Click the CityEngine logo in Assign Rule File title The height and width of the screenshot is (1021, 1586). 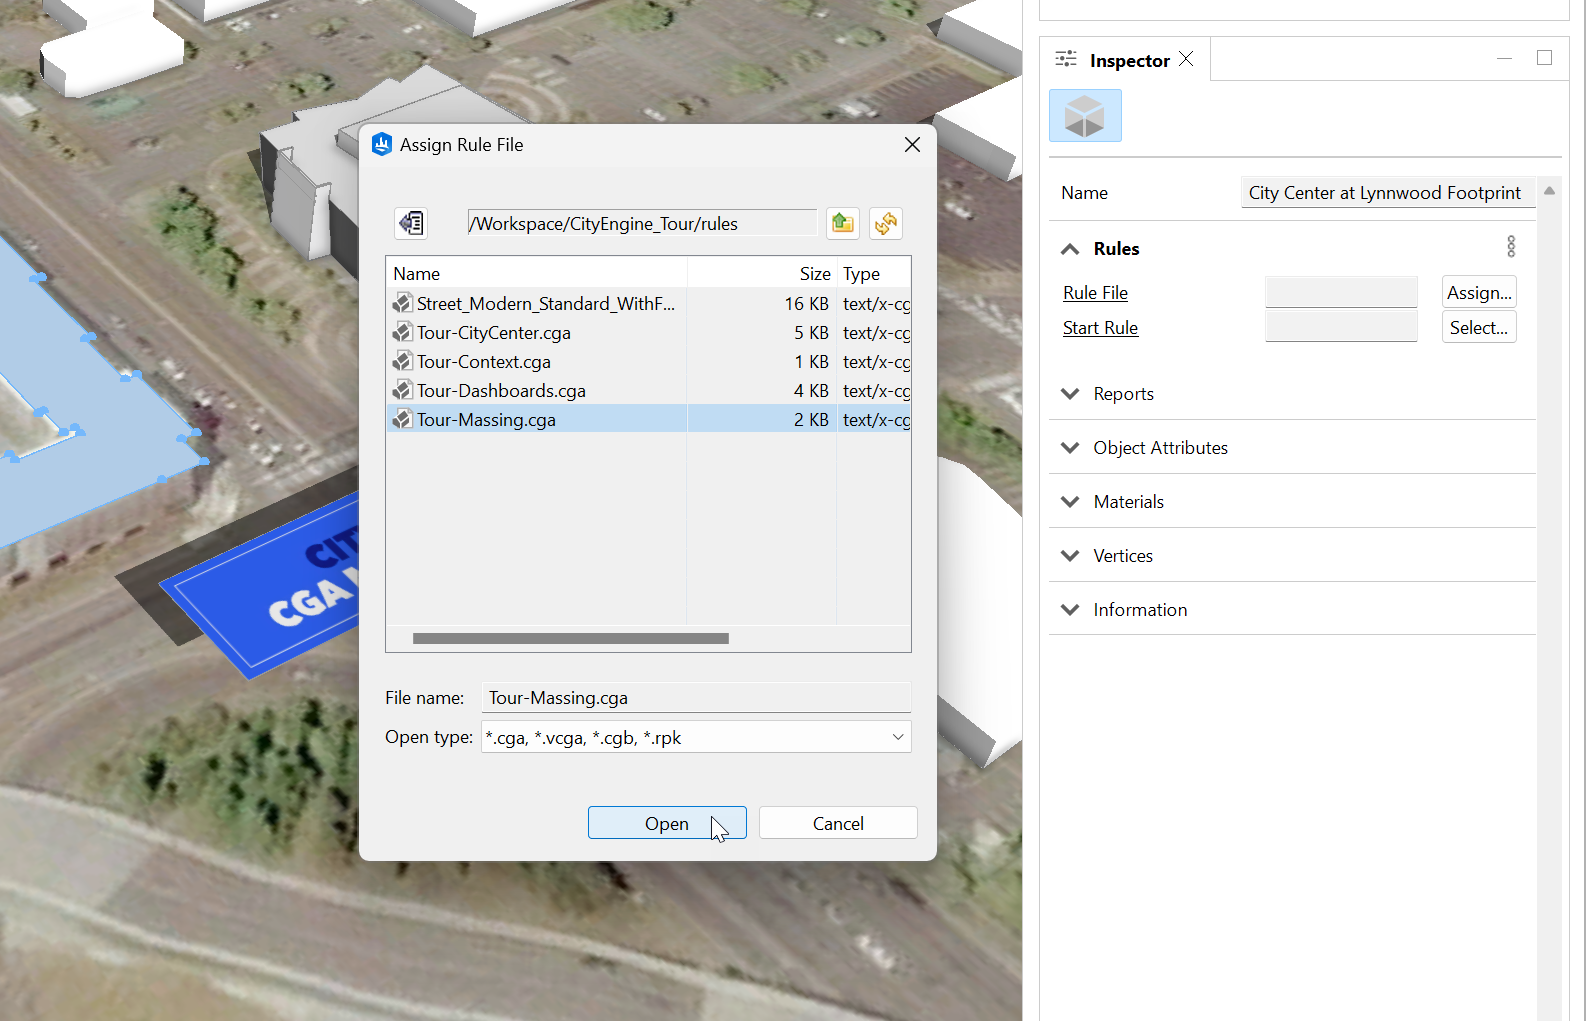[382, 145]
